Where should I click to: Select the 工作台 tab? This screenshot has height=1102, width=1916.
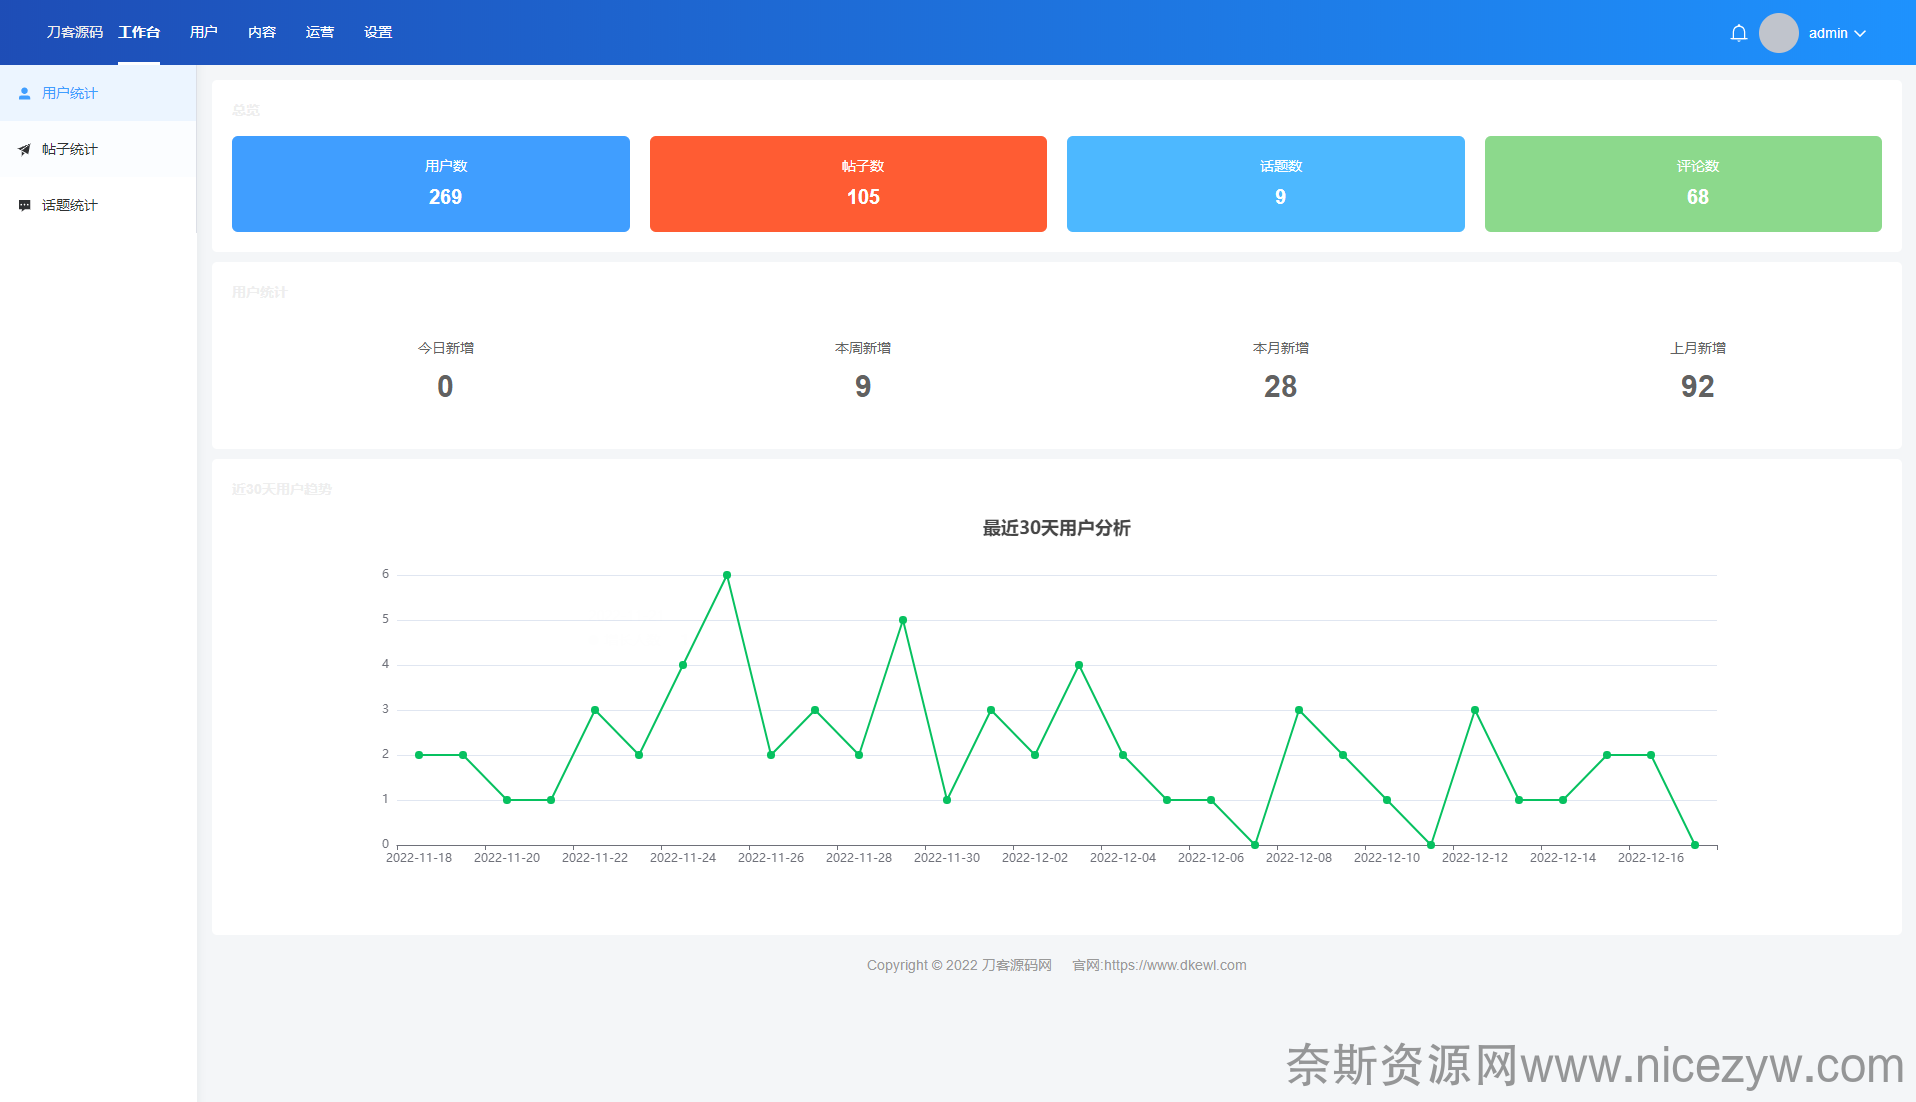click(139, 32)
